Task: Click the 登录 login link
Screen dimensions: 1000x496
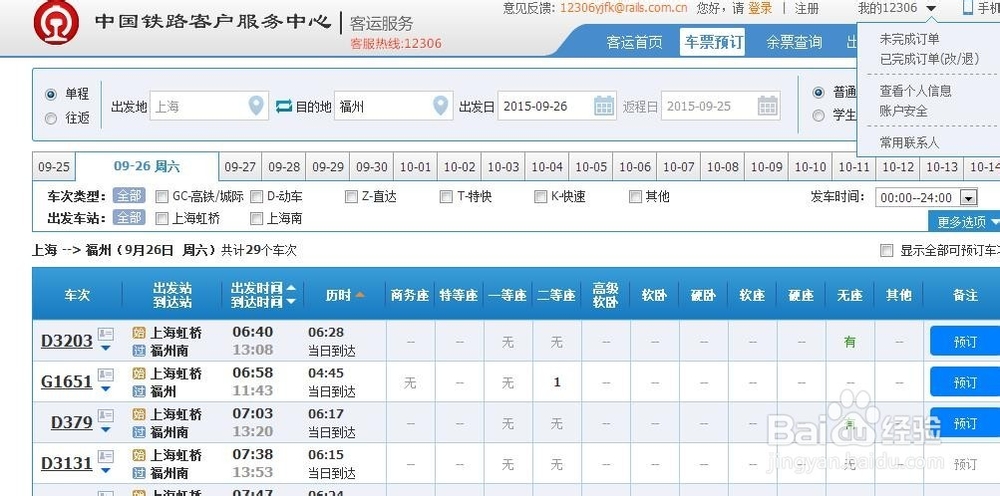Action: tap(760, 8)
